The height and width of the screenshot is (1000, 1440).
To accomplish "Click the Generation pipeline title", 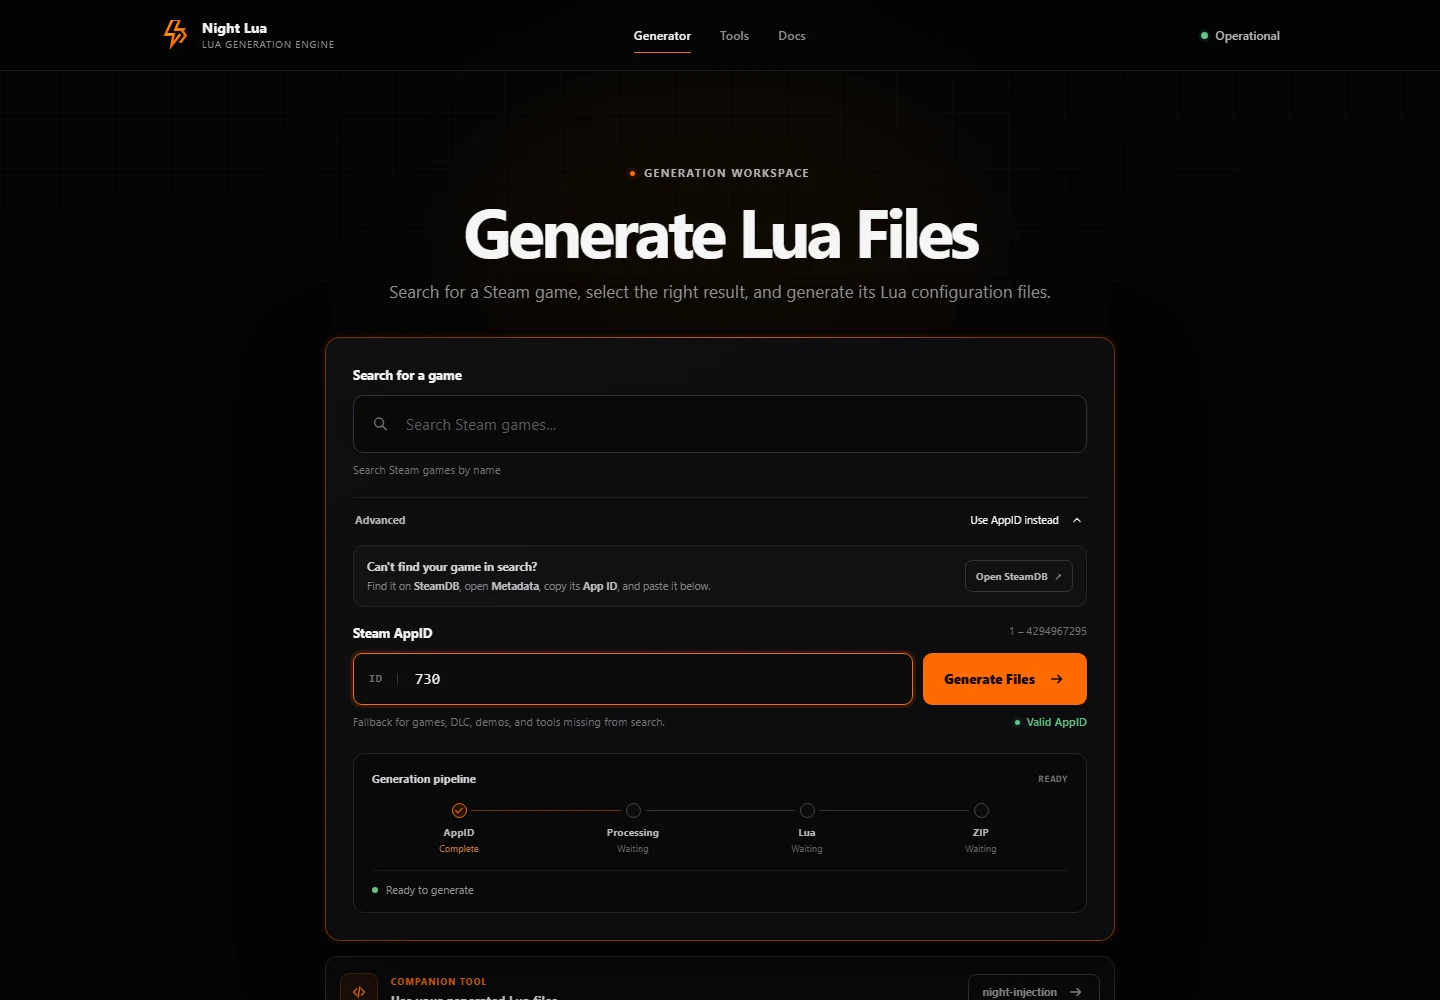I will point(424,779).
